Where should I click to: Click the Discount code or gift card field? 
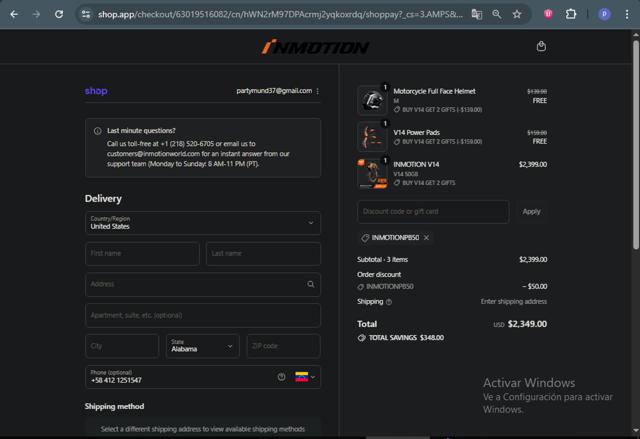tap(433, 211)
